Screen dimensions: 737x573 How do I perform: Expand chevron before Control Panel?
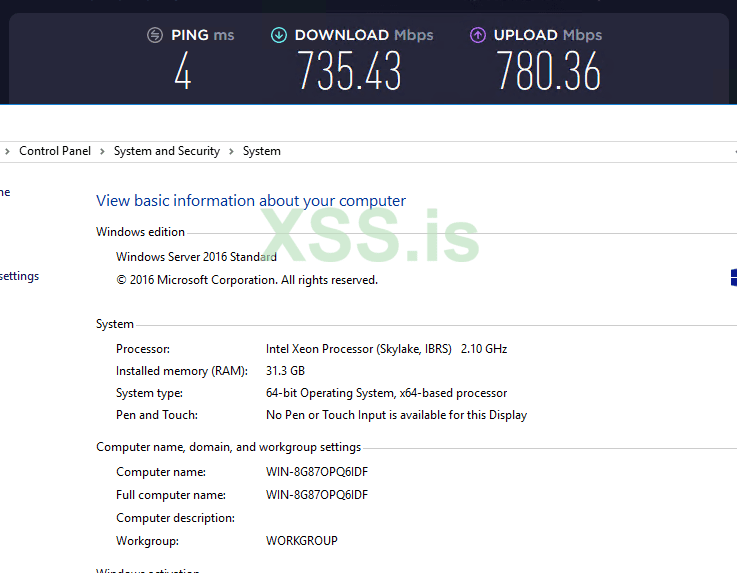(7, 151)
